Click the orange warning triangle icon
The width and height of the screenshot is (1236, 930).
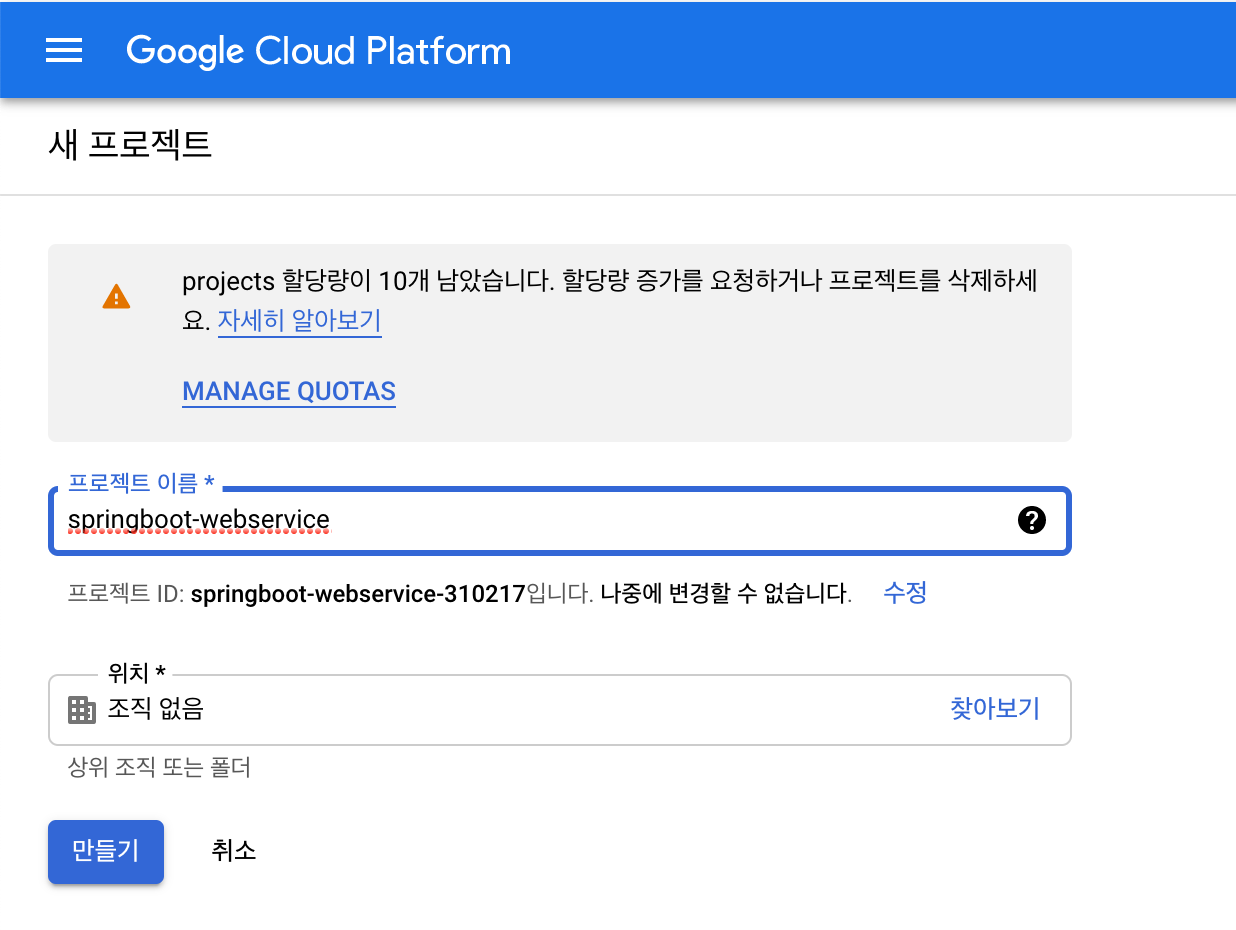[116, 297]
